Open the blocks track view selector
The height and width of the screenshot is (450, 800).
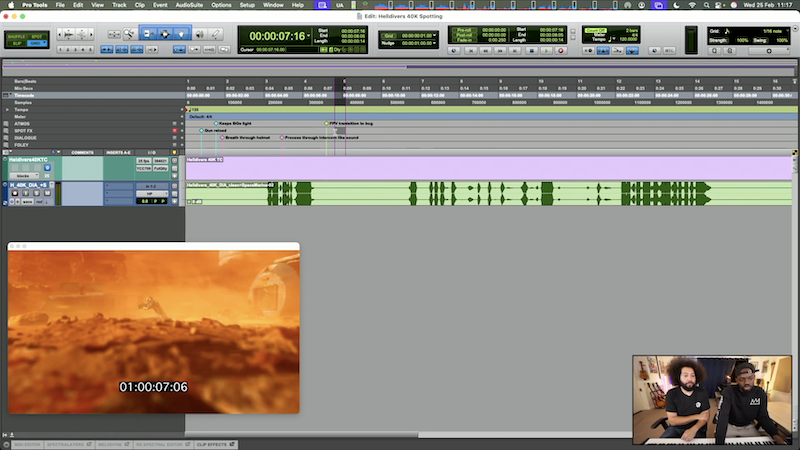23,175
